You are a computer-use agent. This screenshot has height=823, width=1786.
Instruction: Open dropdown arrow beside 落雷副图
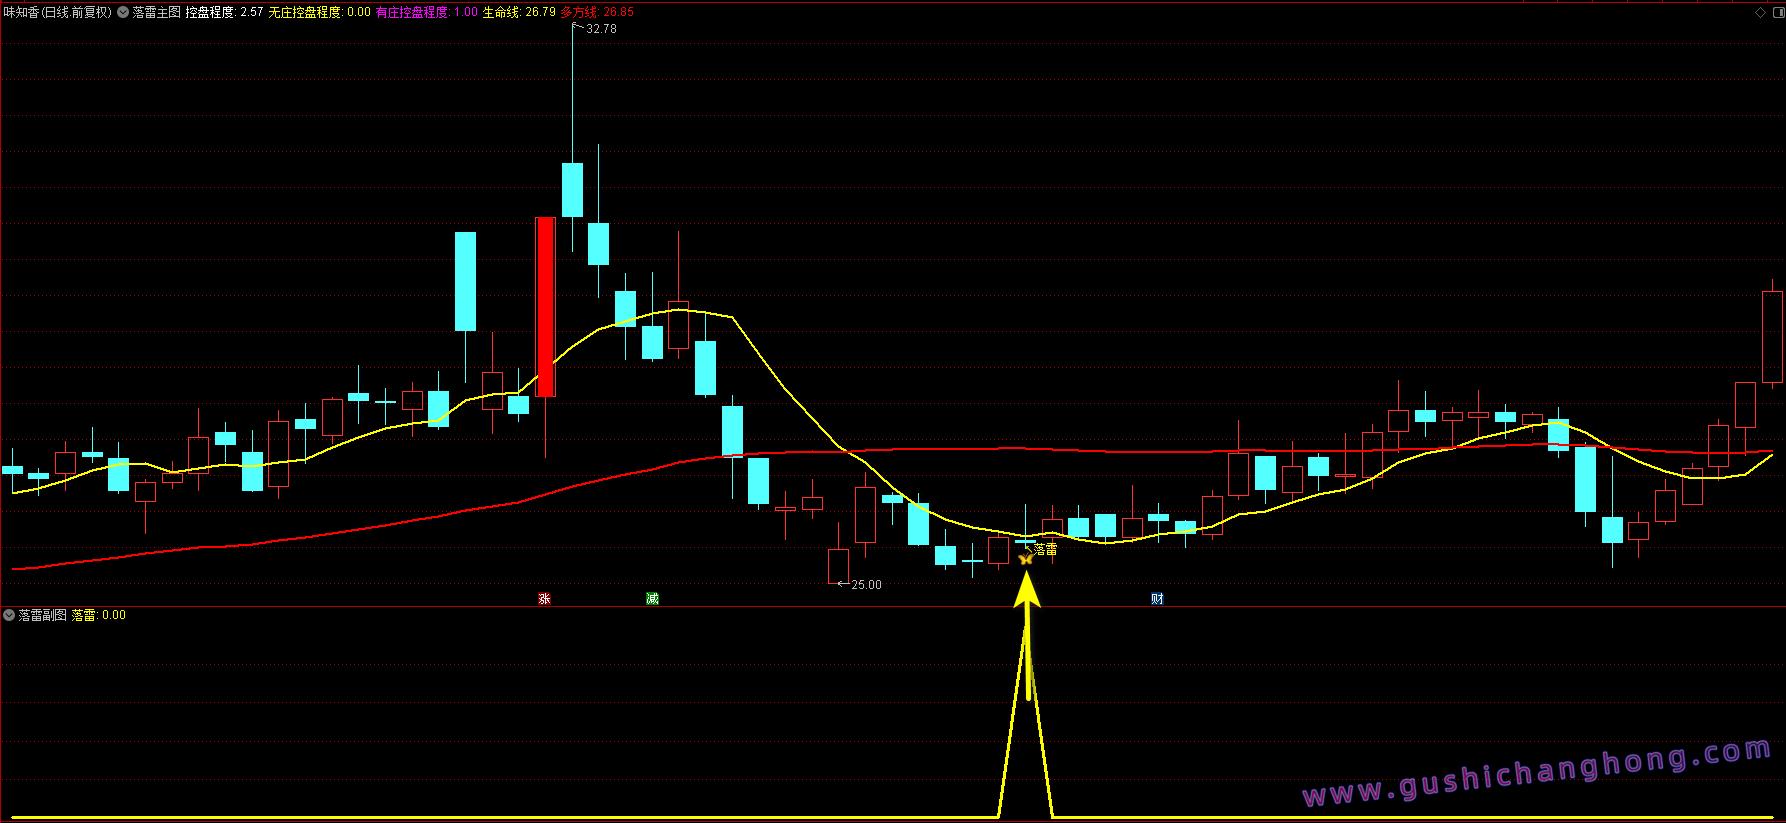click(9, 615)
